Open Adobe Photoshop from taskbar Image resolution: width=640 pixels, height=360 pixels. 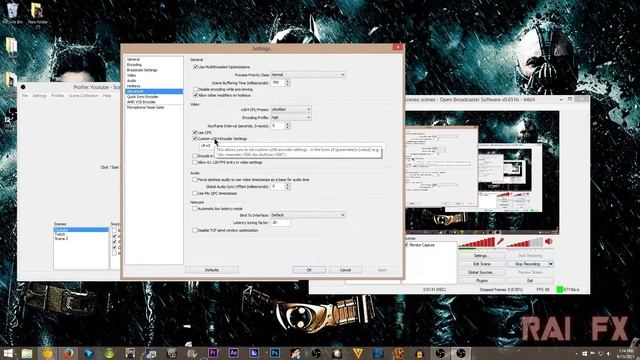click(275, 353)
